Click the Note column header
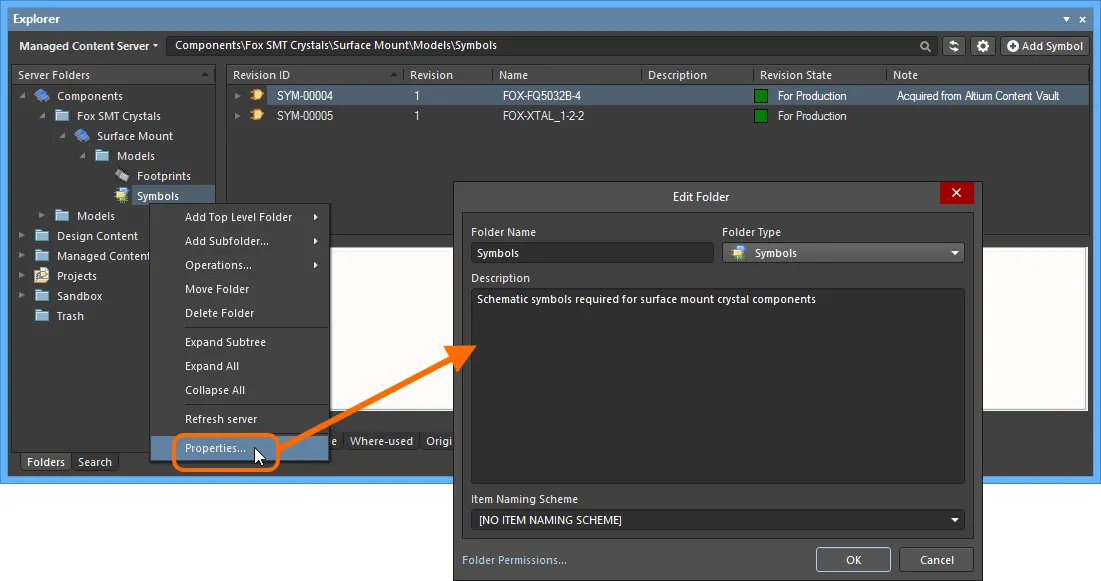Screen dimensions: 1101x581 click(x=987, y=75)
